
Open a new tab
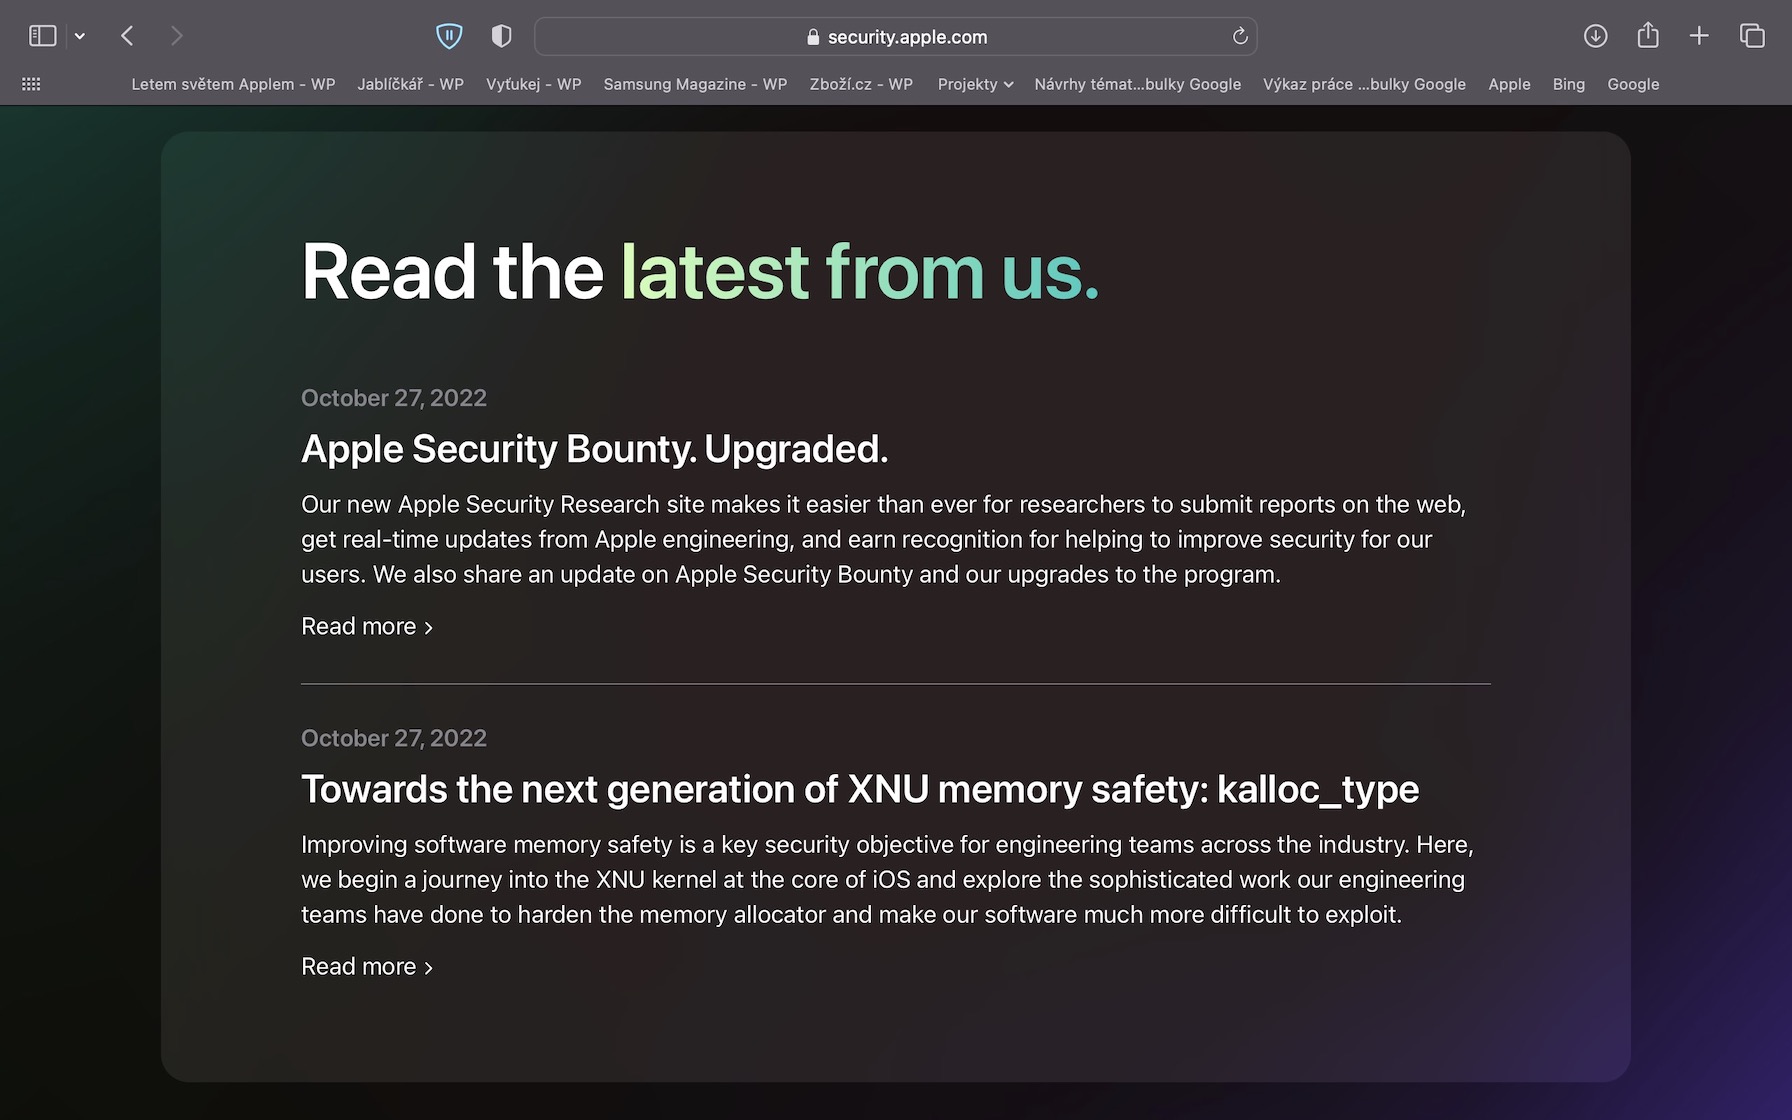click(x=1699, y=36)
